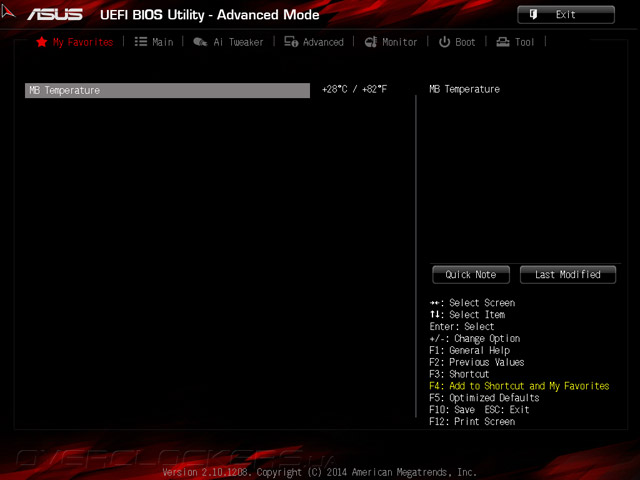Click the F4 Add to Shortcut hint
The width and height of the screenshot is (640, 480).
click(519, 386)
